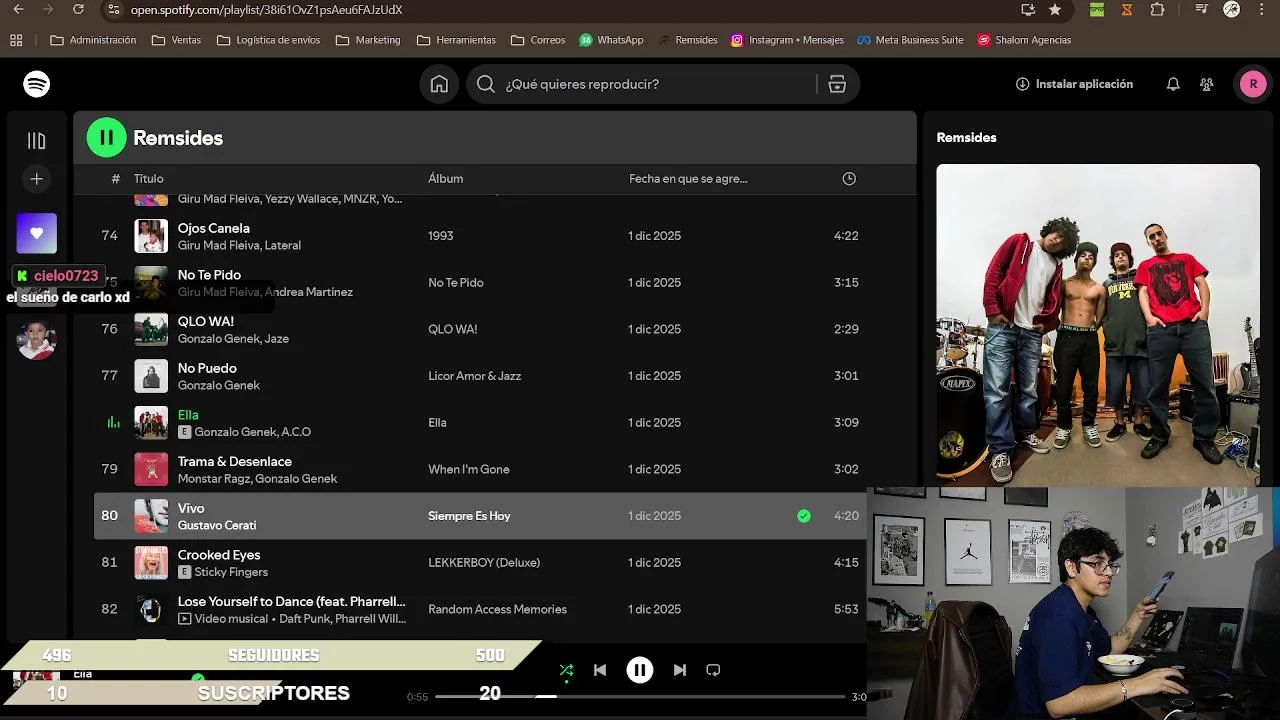
Task: Open Logística de envíos bookmarks folder
Action: click(x=268, y=40)
